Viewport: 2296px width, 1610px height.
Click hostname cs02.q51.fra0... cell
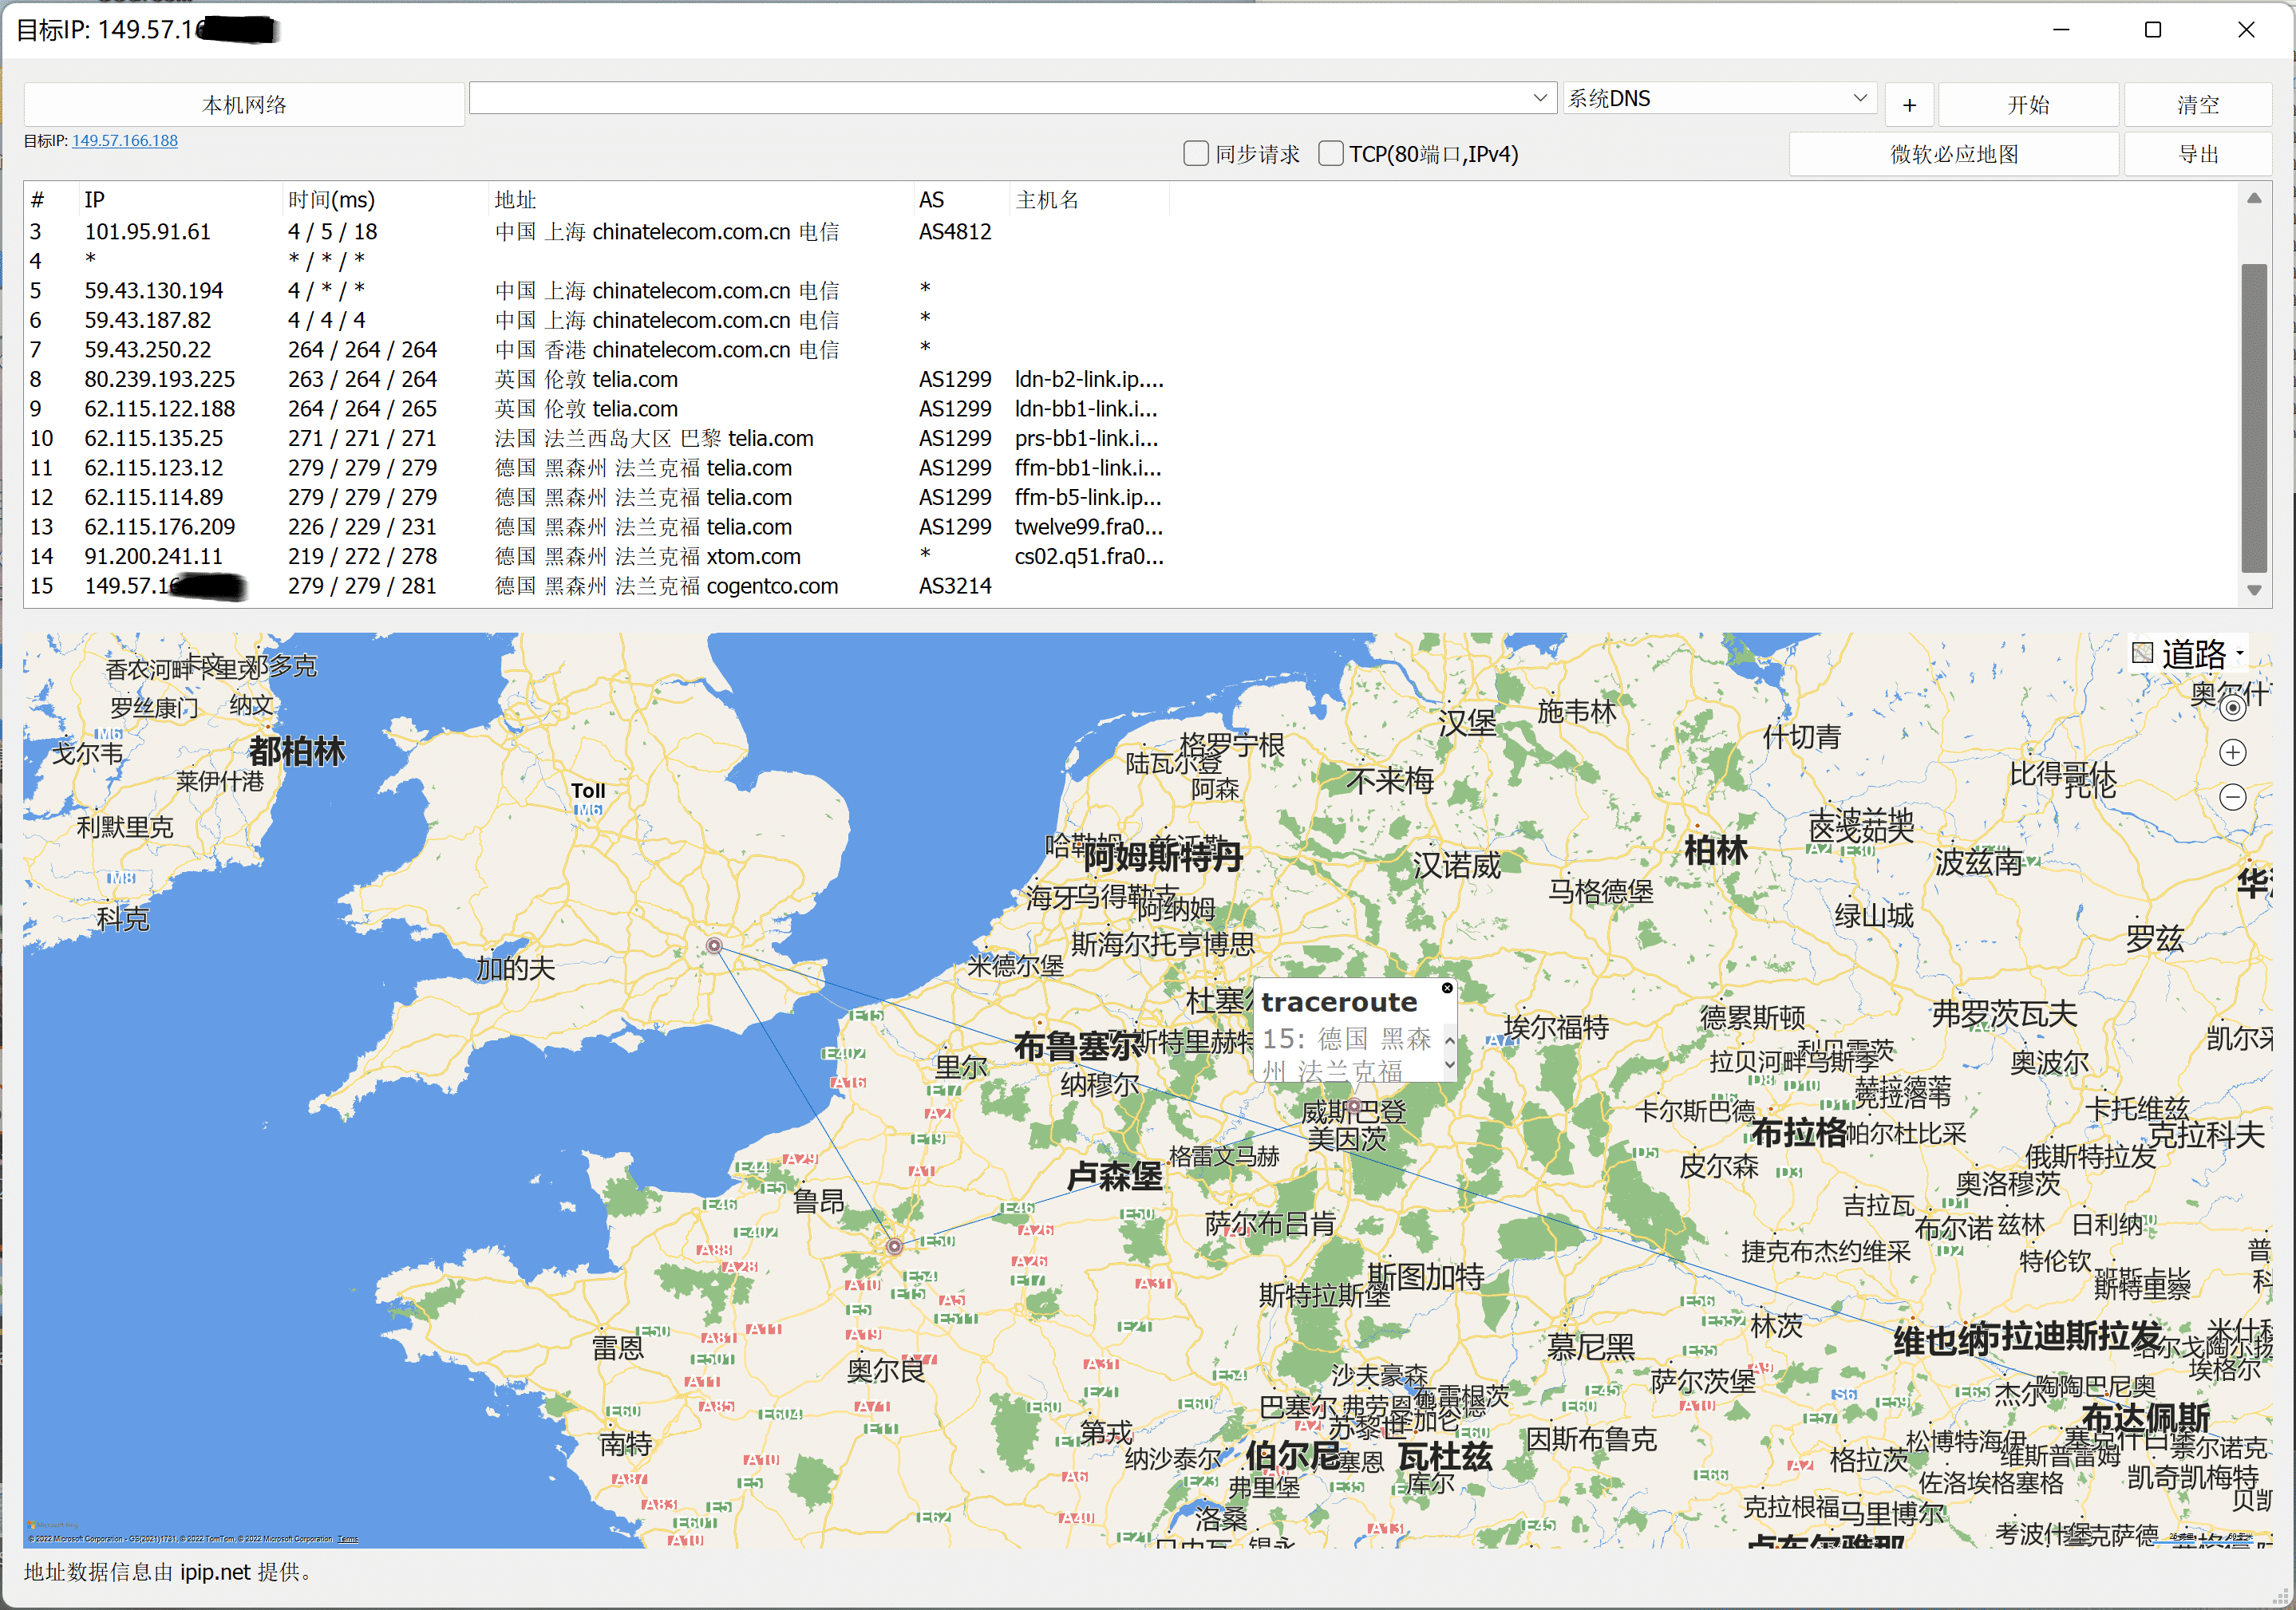[x=1089, y=556]
